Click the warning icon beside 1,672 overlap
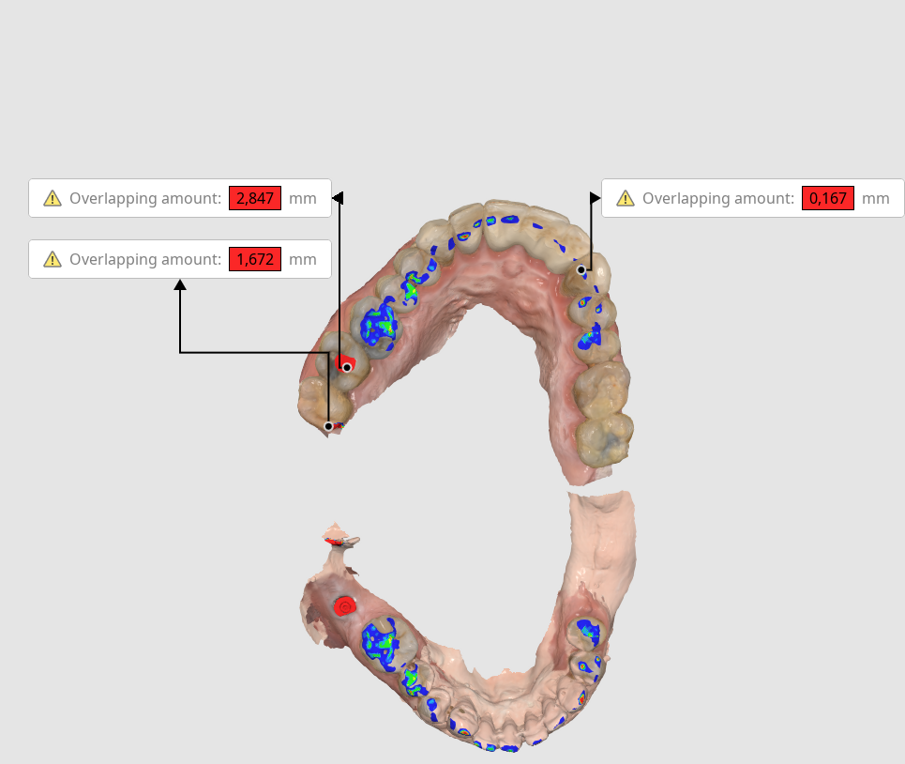This screenshot has width=905, height=764. [x=52, y=260]
